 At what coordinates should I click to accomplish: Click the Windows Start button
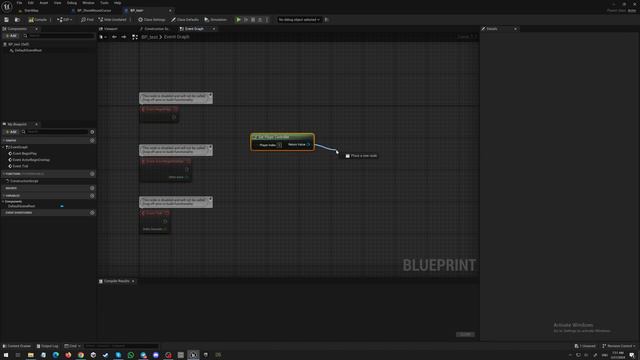(6, 355)
